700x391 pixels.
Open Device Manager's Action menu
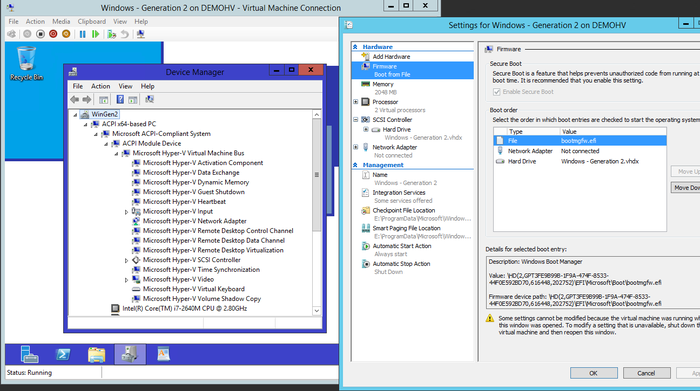tap(100, 86)
